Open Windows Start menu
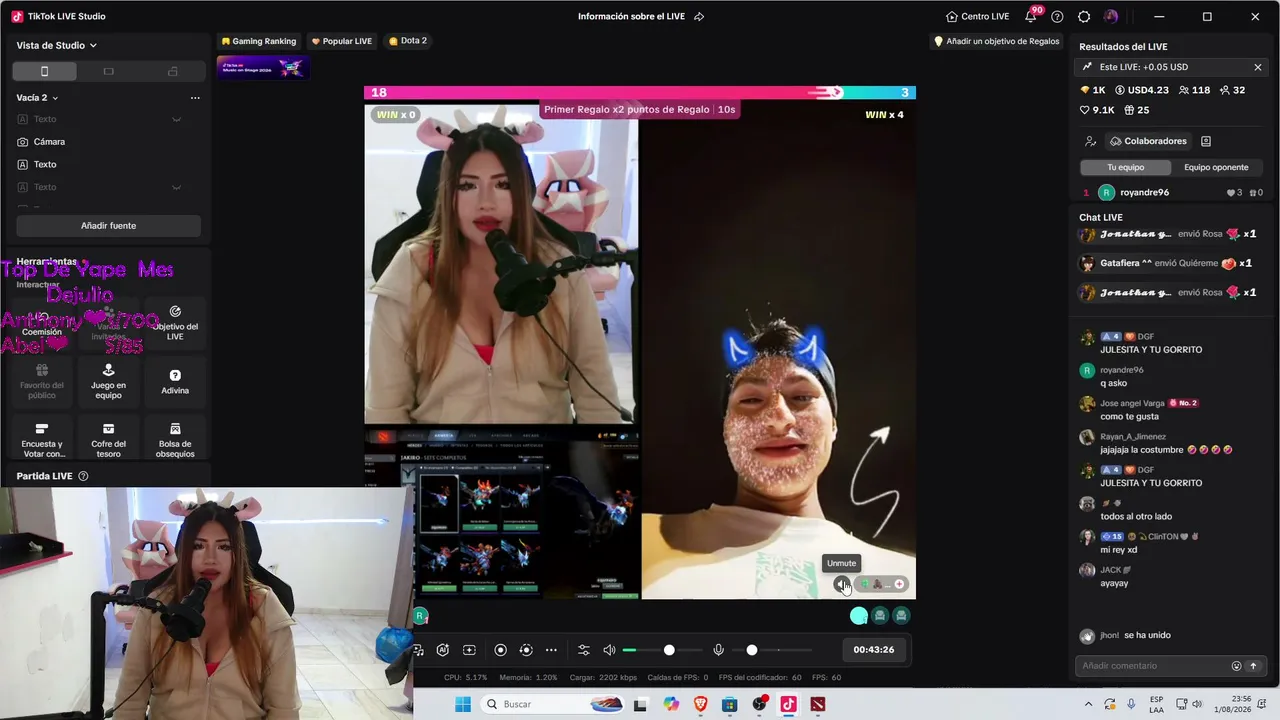Image resolution: width=1280 pixels, height=720 pixels. [x=462, y=705]
